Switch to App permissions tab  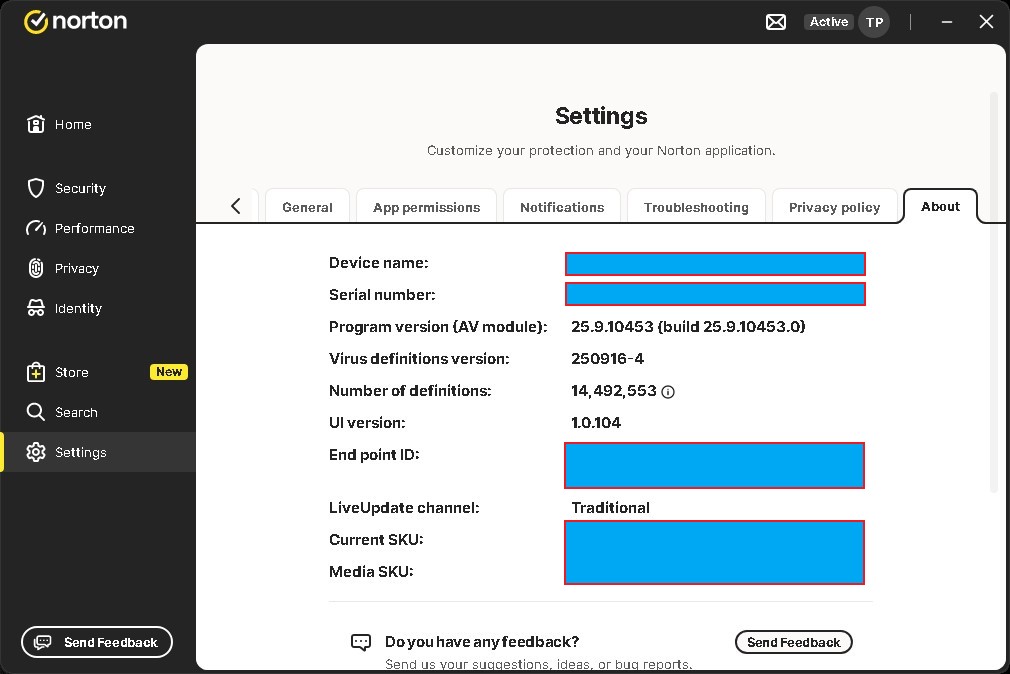pos(426,207)
